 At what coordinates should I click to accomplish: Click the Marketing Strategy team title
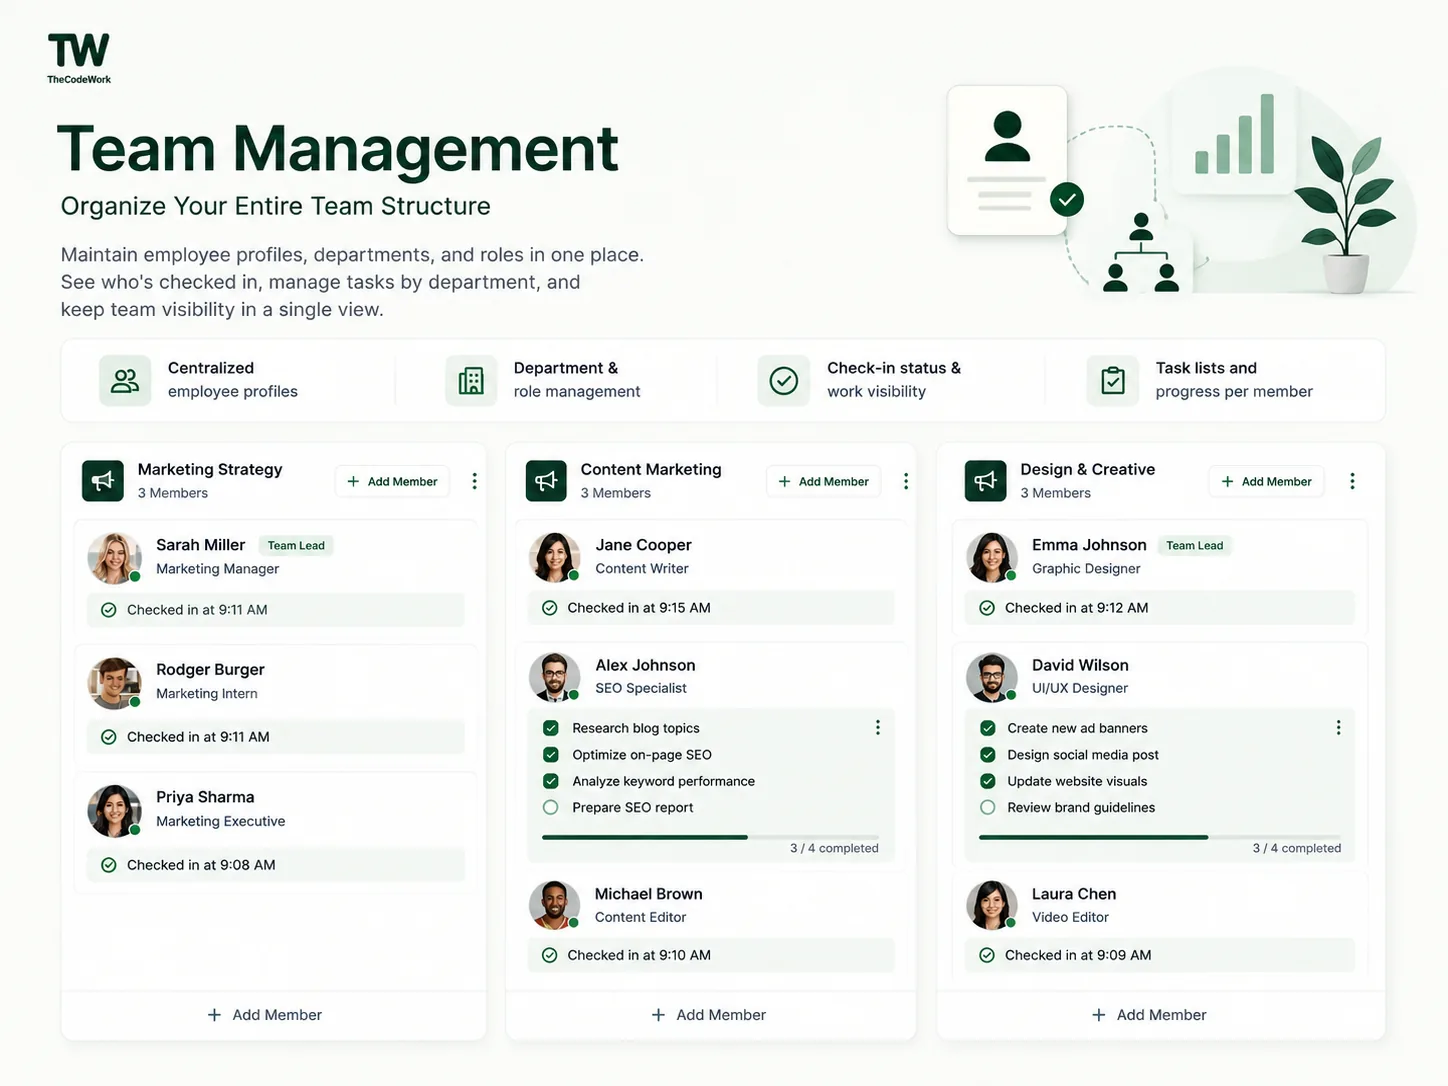210,469
